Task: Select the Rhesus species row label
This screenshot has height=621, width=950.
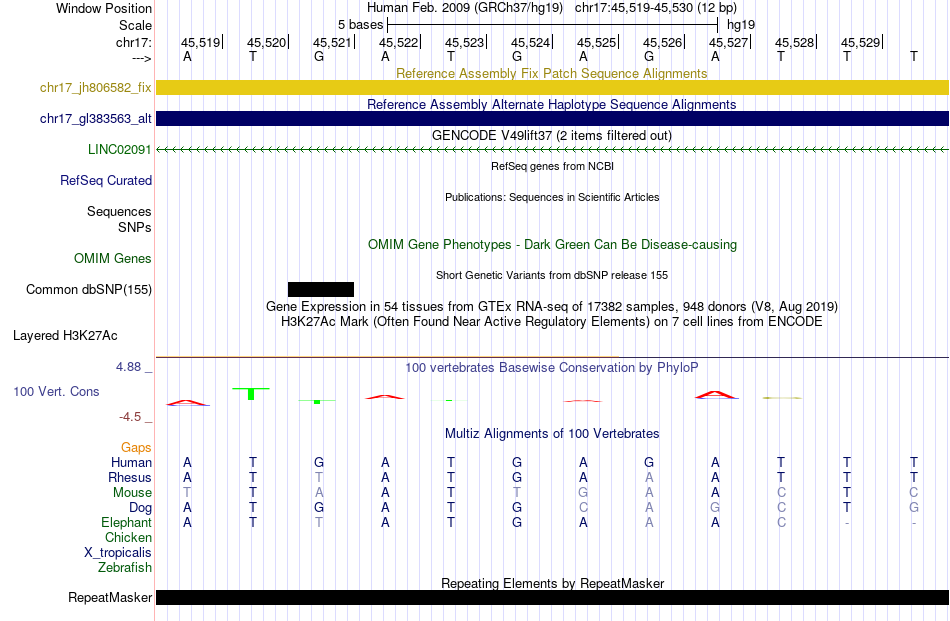Action: (130, 477)
